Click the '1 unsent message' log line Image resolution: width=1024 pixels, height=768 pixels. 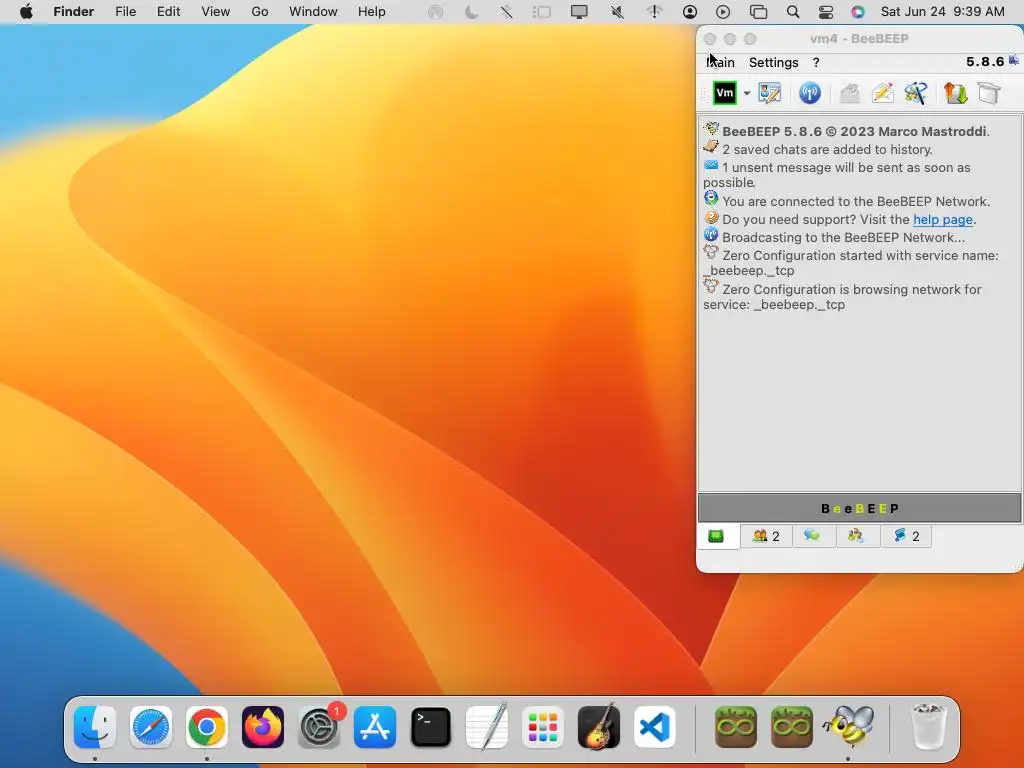(x=837, y=174)
